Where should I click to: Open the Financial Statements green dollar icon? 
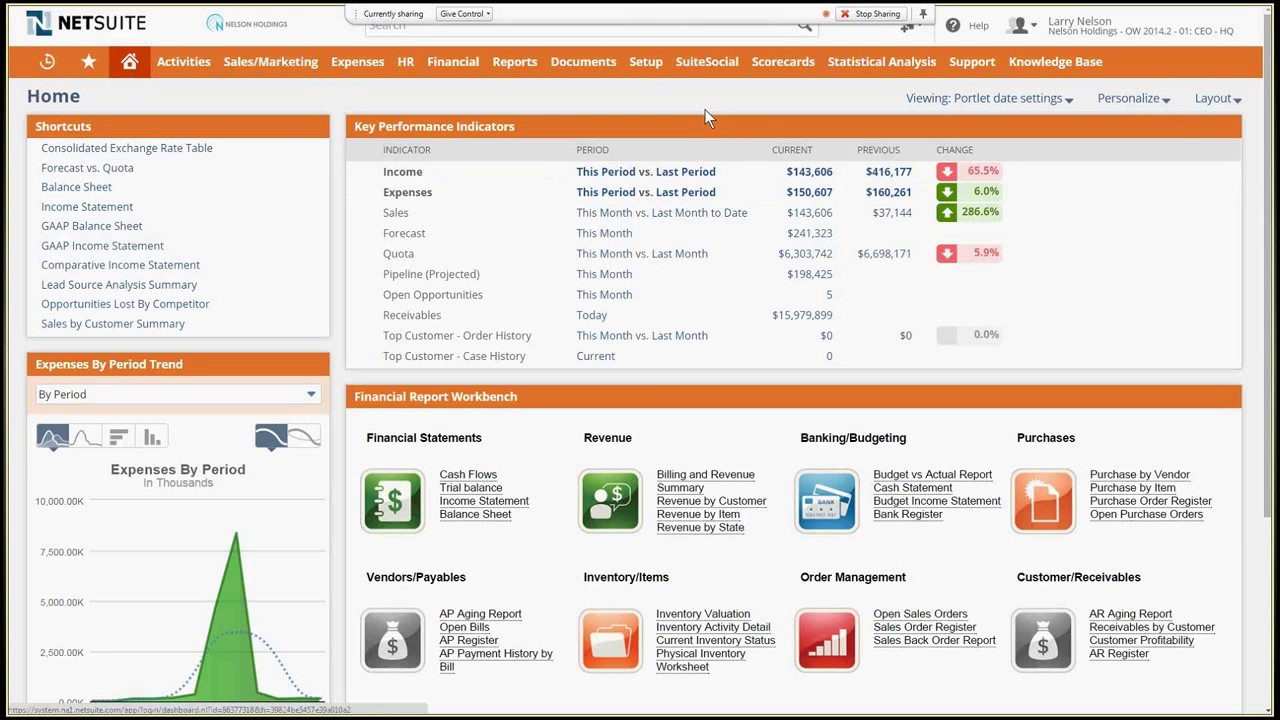393,500
